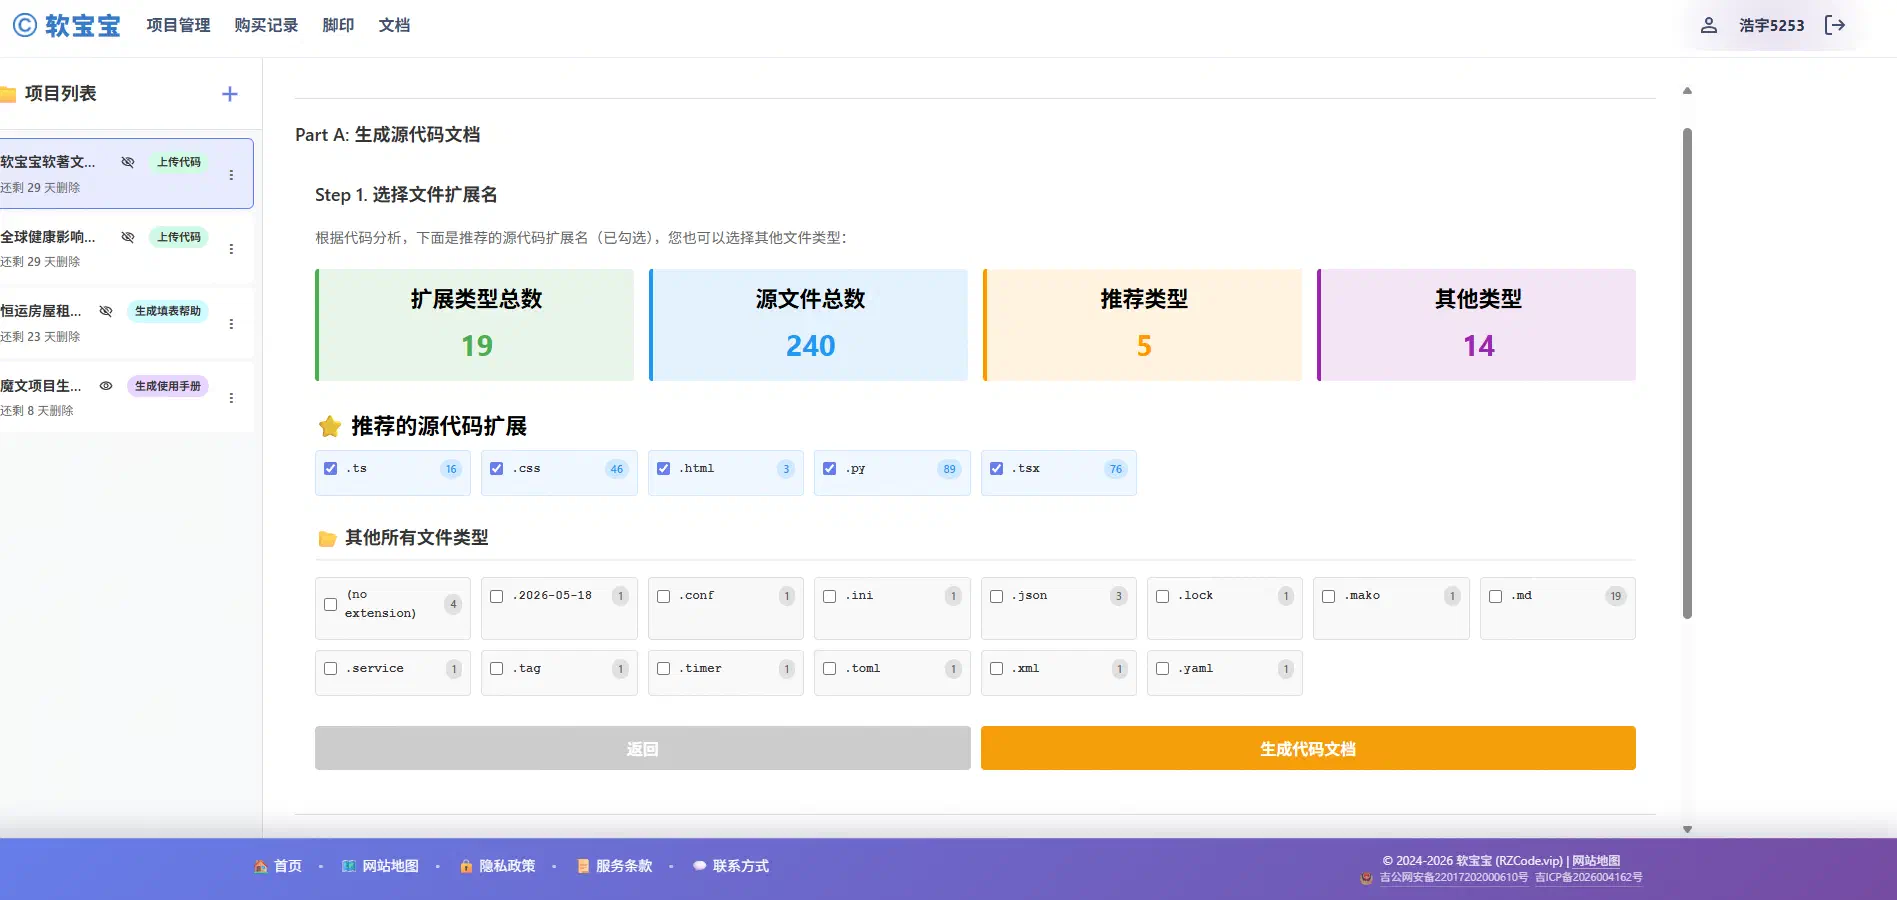Click the scroll up arrow

[1687, 91]
